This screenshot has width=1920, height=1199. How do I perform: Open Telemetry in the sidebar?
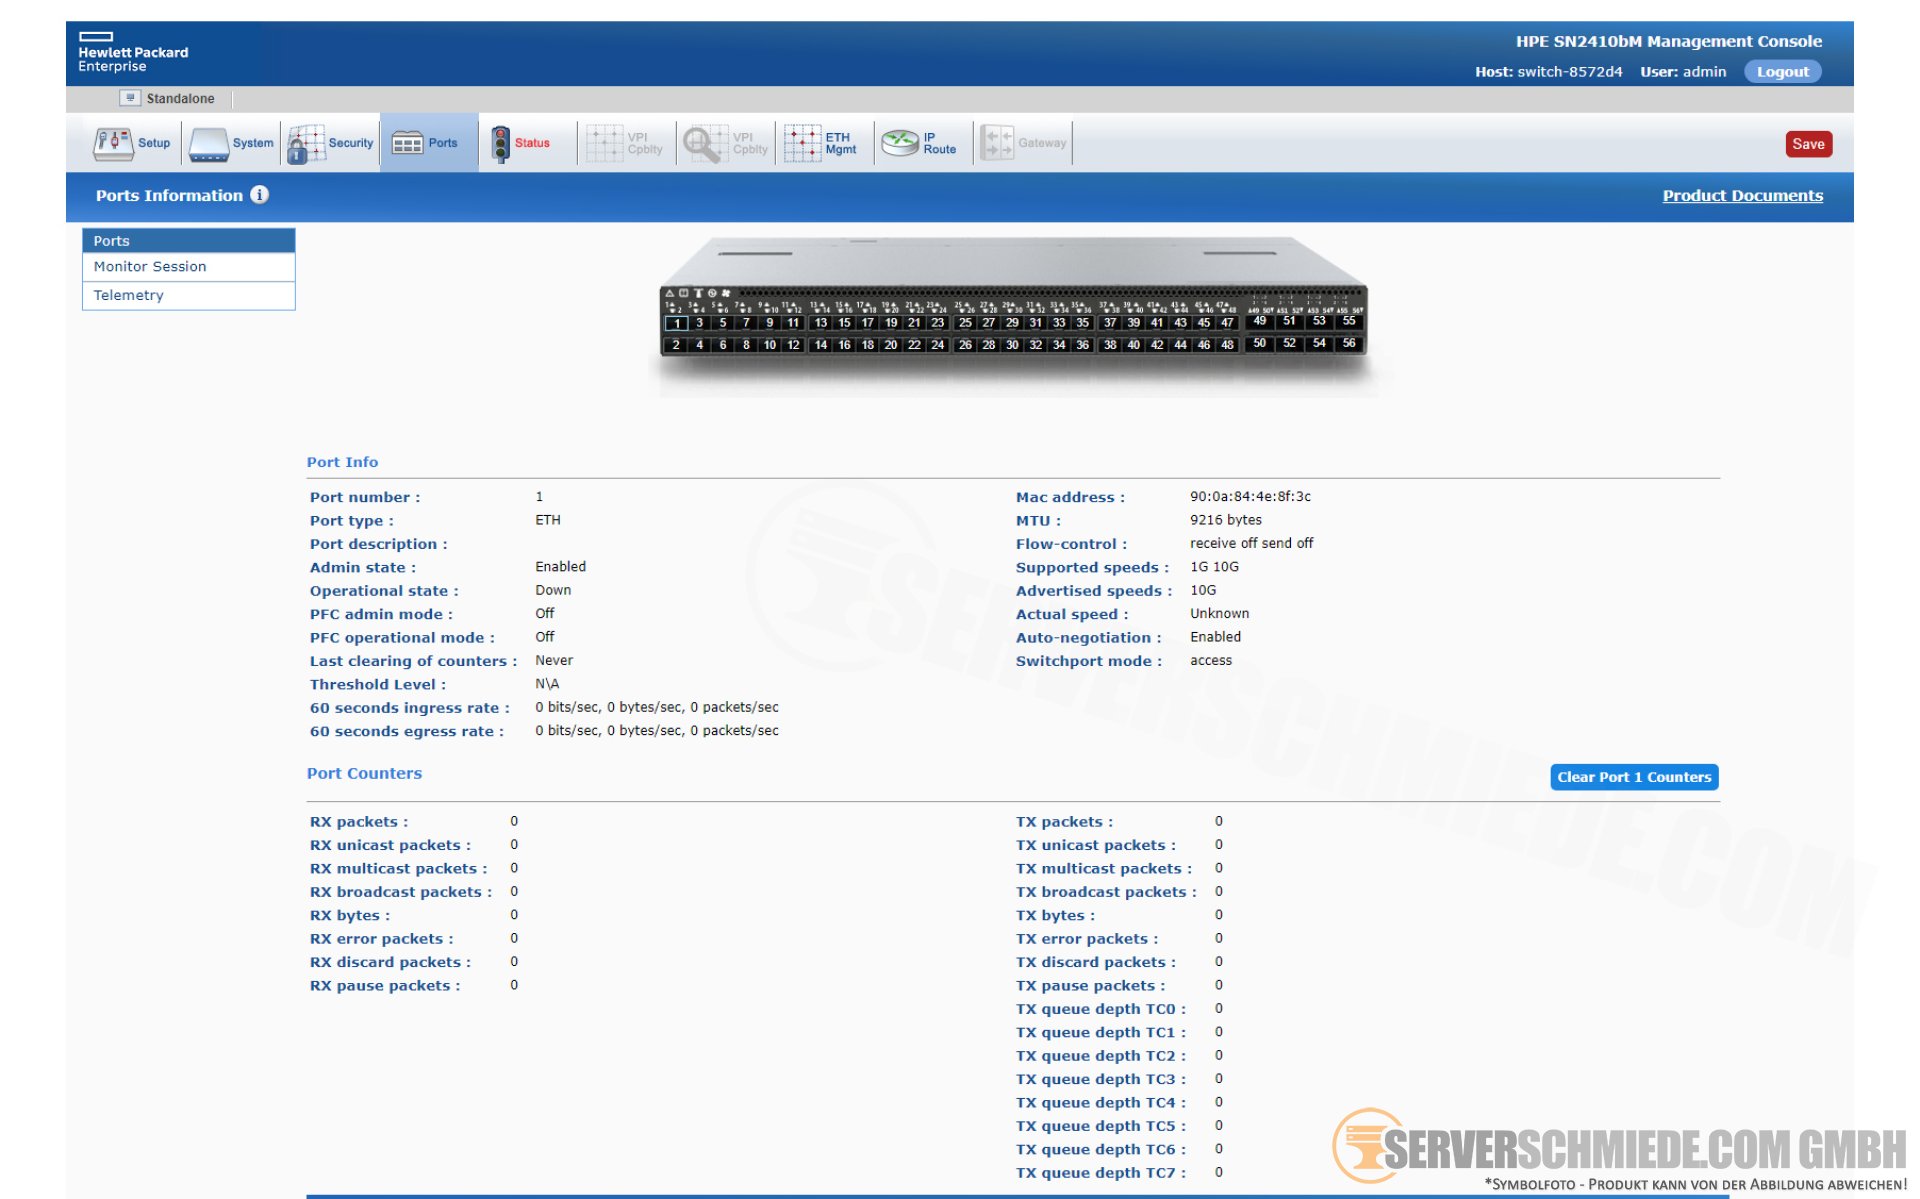pyautogui.click(x=128, y=295)
